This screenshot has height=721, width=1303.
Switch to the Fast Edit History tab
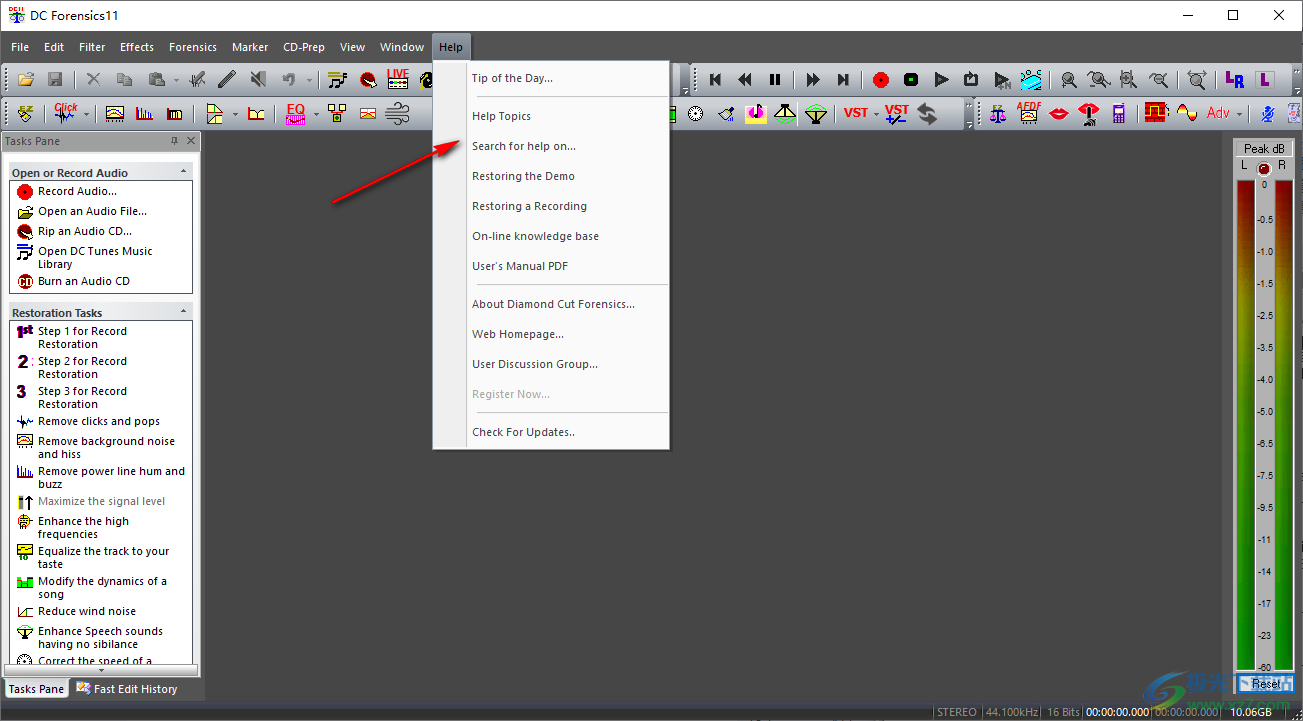[x=135, y=689]
